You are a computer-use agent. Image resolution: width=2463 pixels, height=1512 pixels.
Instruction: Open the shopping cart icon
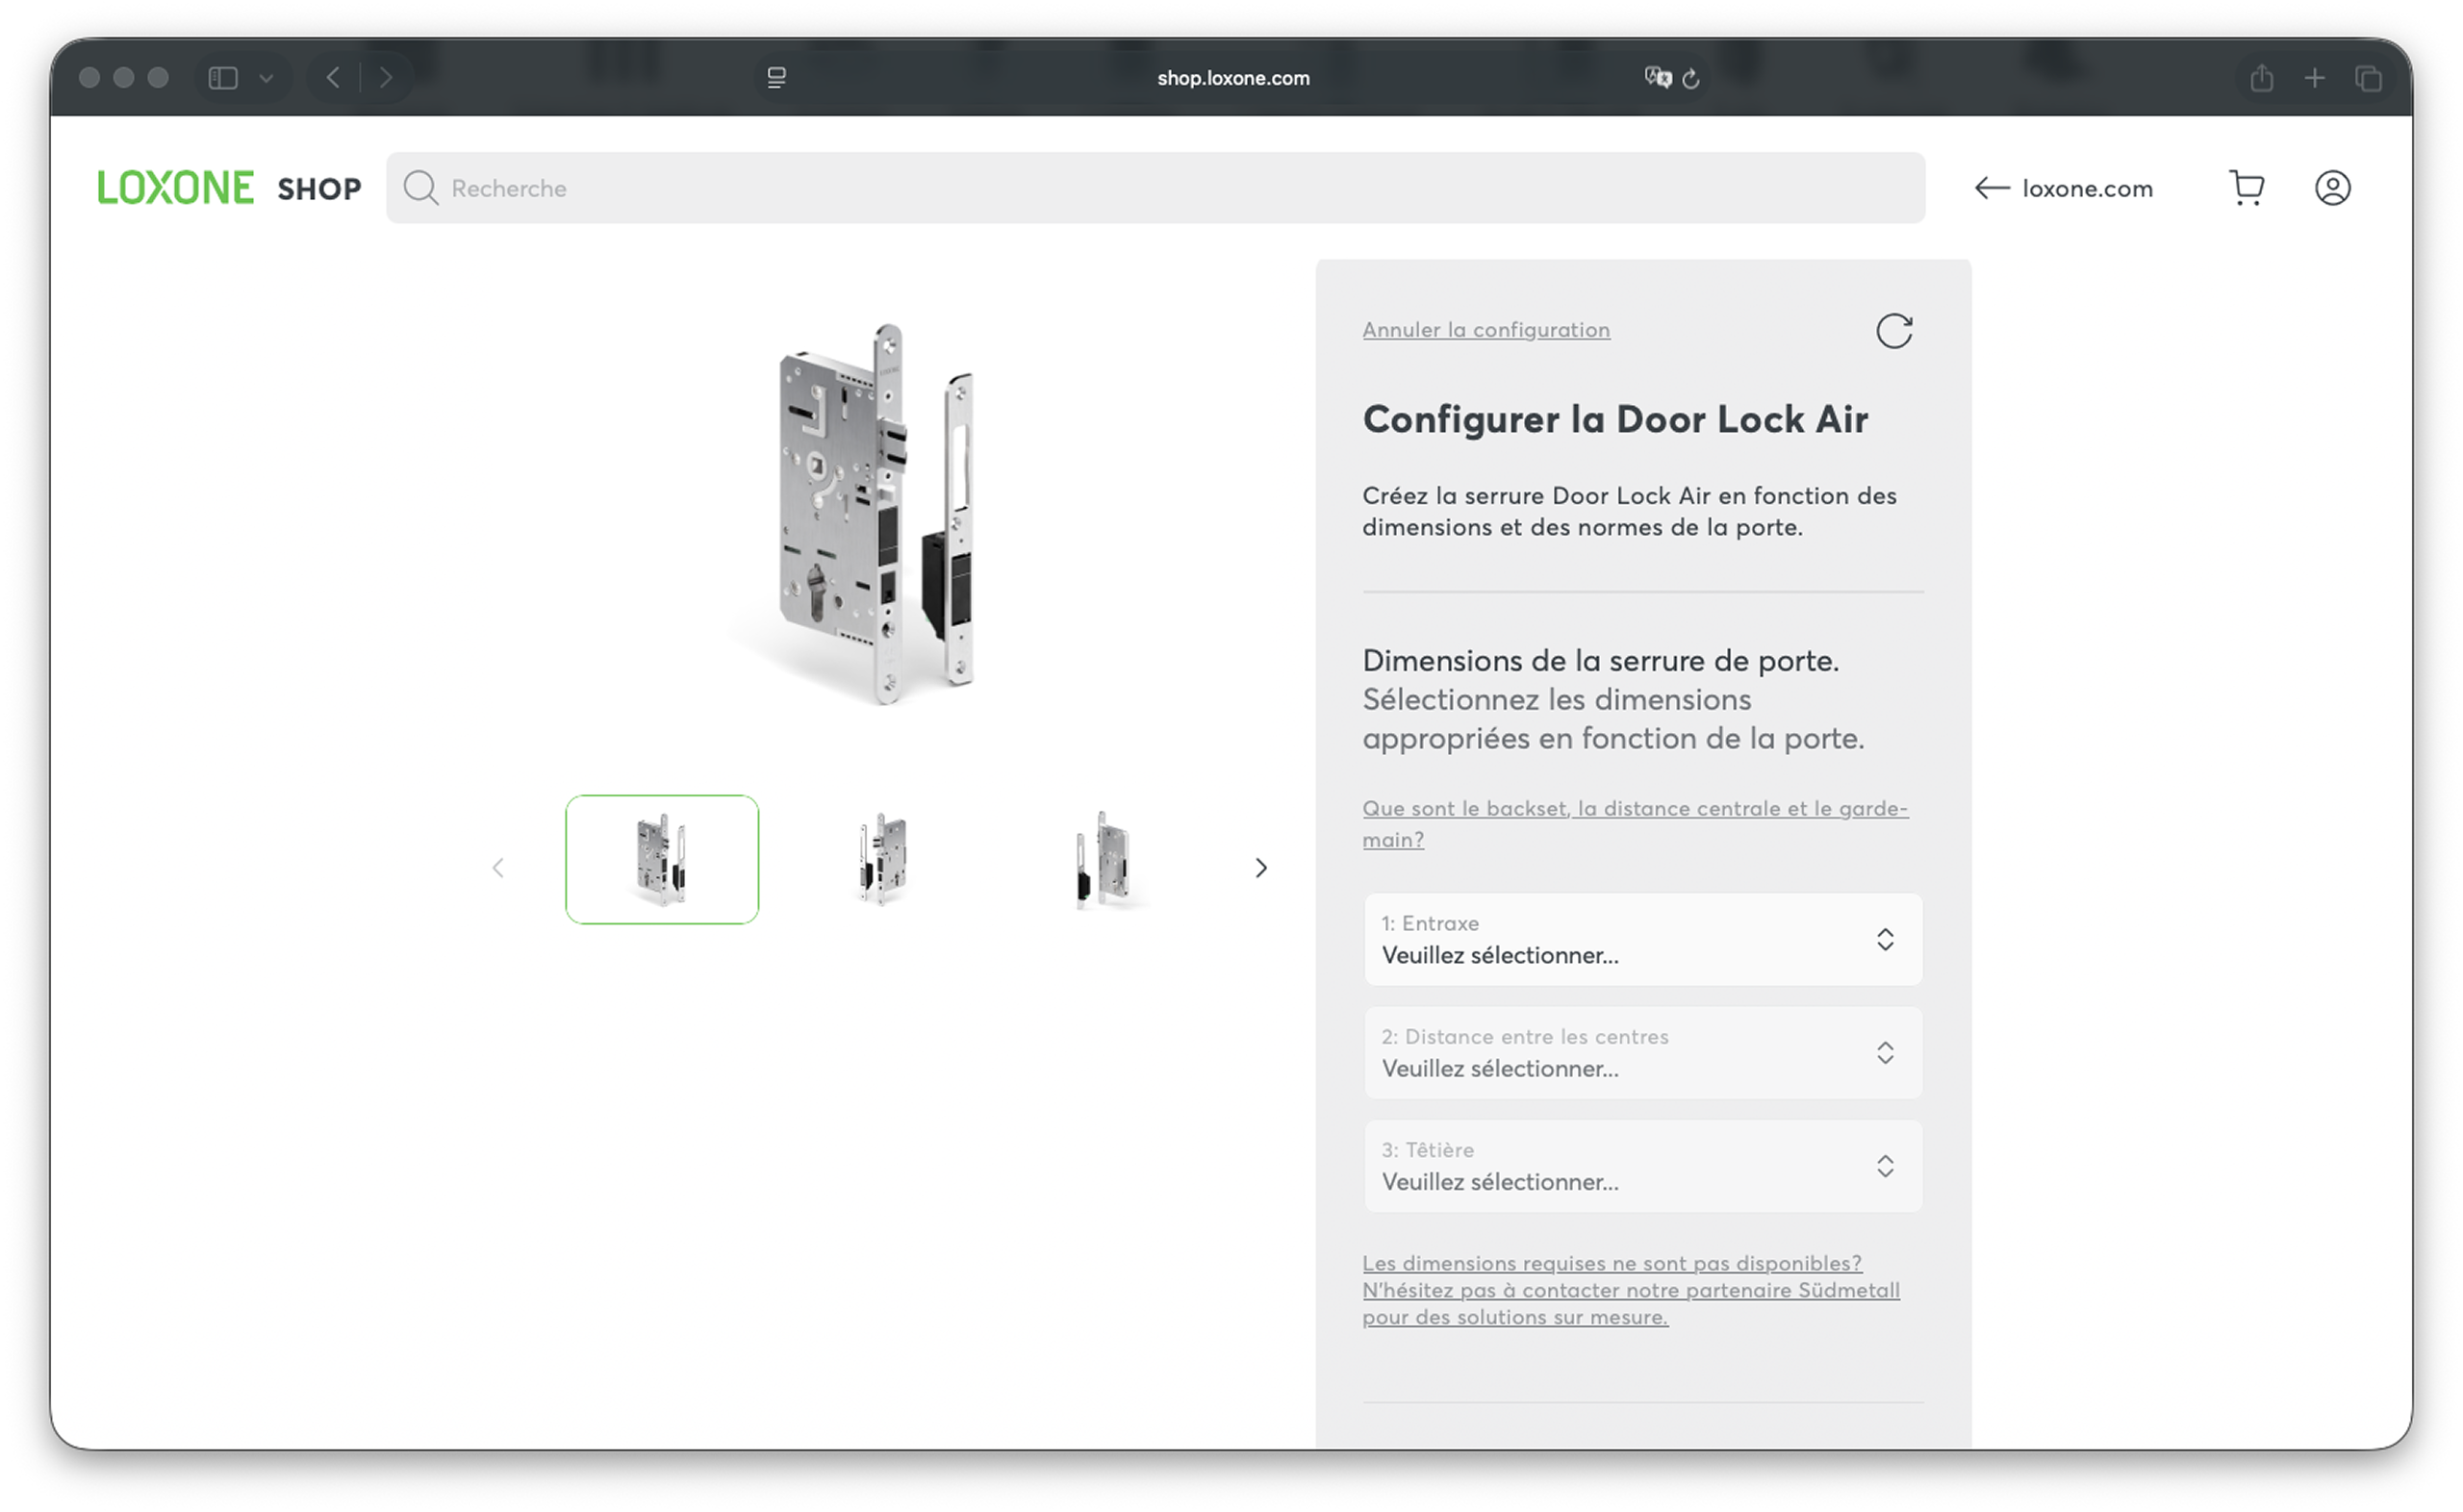tap(2246, 188)
